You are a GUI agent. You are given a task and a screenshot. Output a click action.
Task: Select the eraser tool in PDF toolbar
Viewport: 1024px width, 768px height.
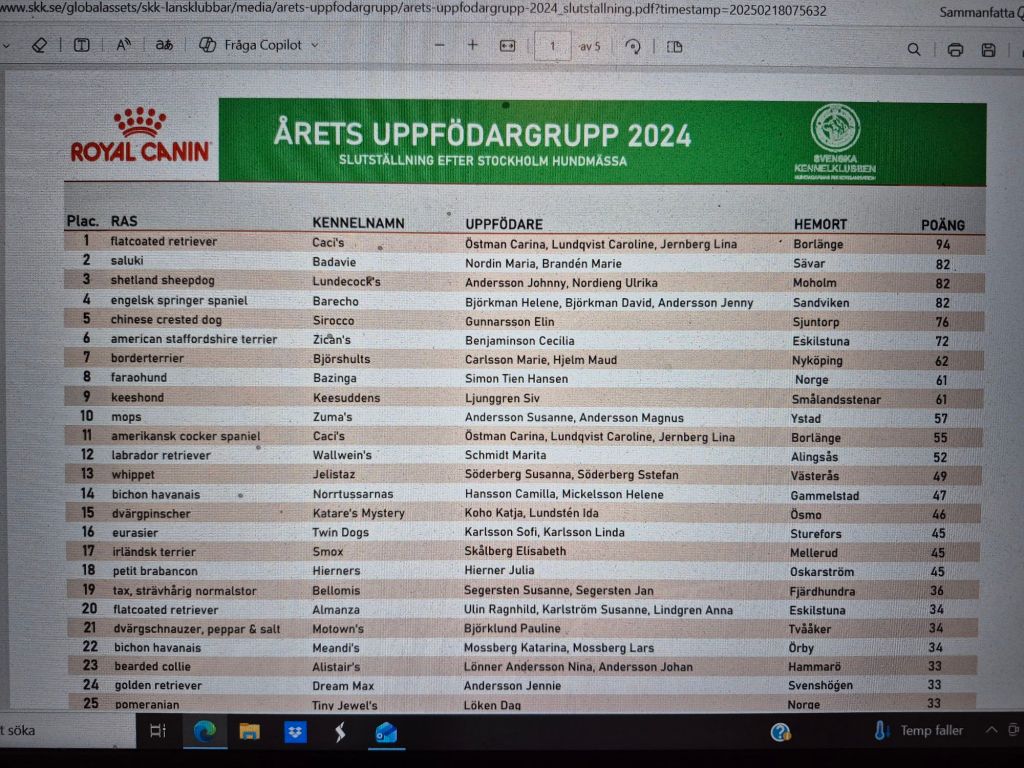pyautogui.click(x=40, y=46)
